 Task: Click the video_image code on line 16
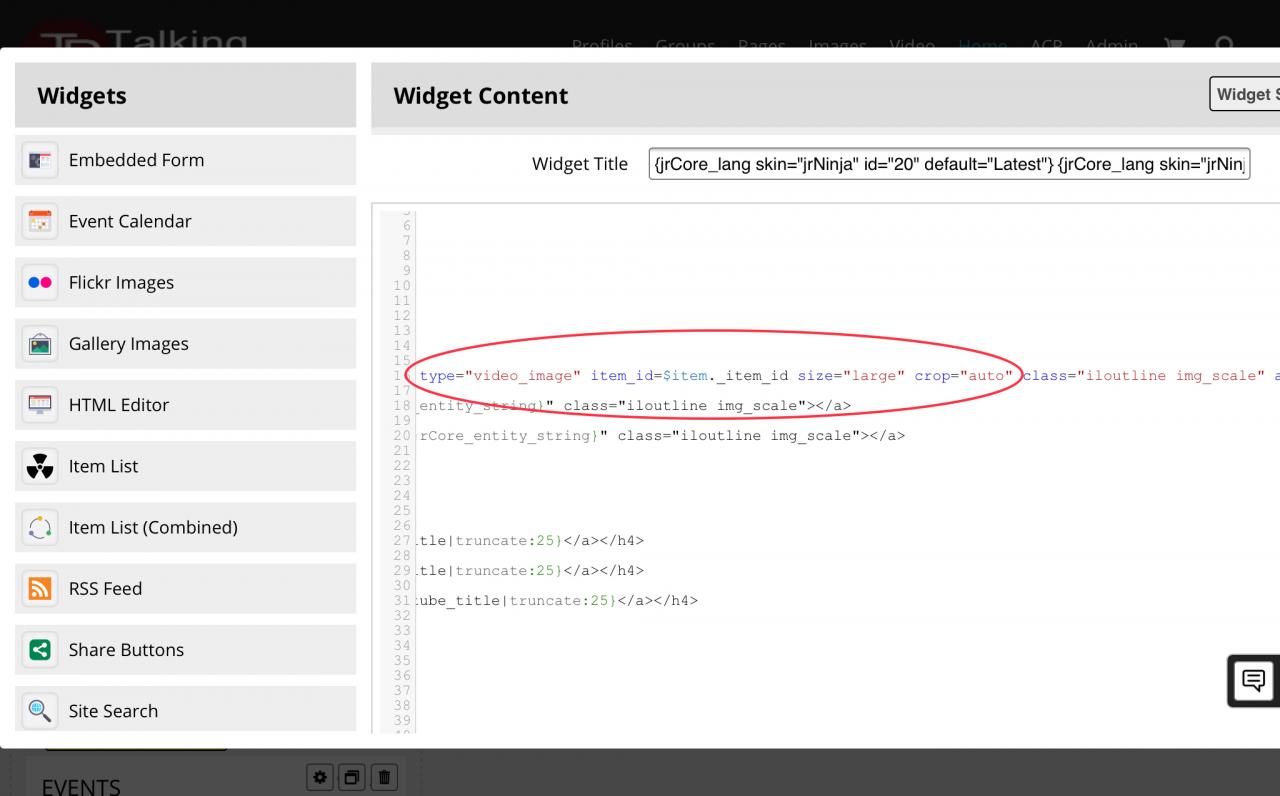522,375
